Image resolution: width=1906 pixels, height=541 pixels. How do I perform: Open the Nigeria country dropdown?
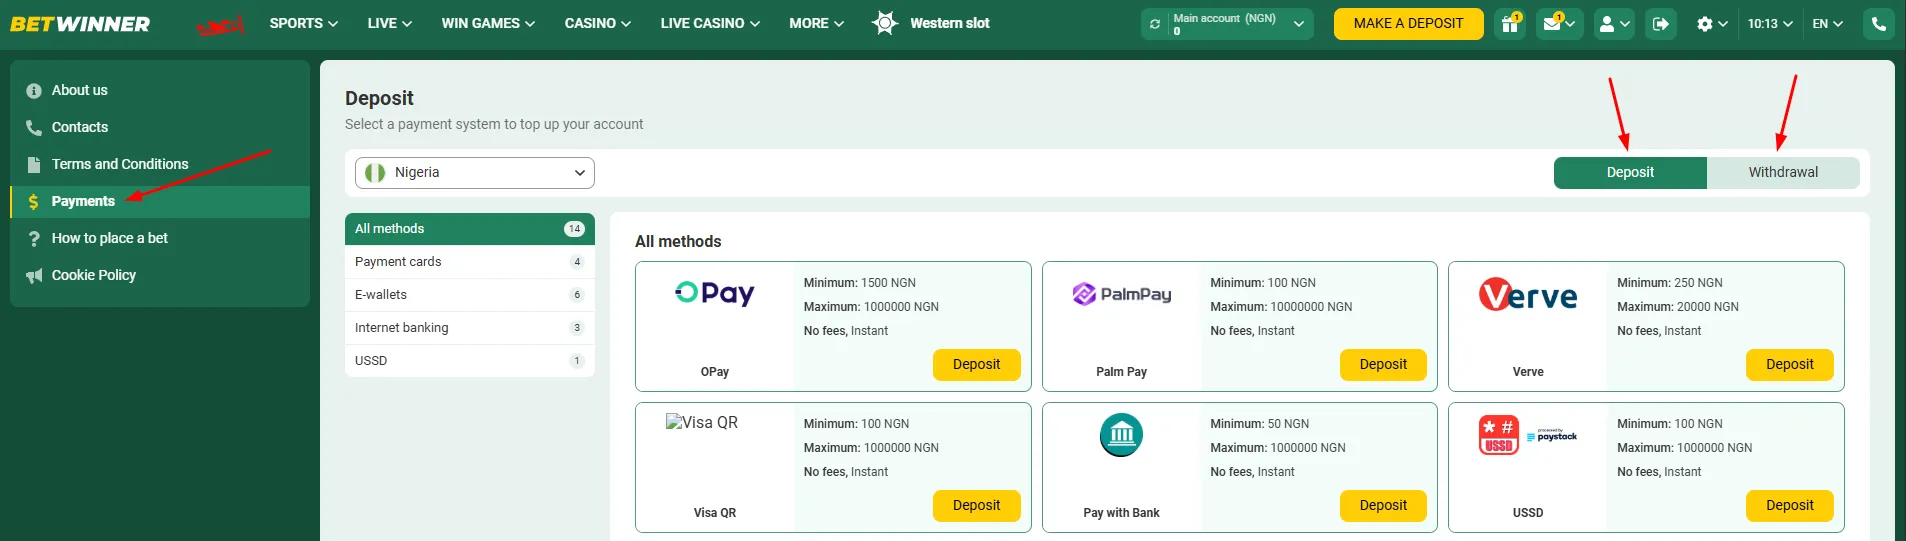tap(475, 172)
